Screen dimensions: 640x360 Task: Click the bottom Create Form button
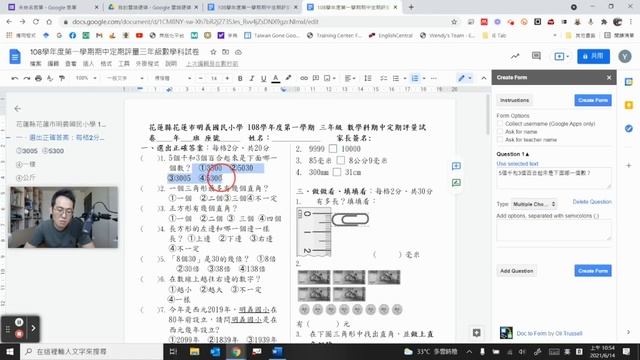[593, 271]
